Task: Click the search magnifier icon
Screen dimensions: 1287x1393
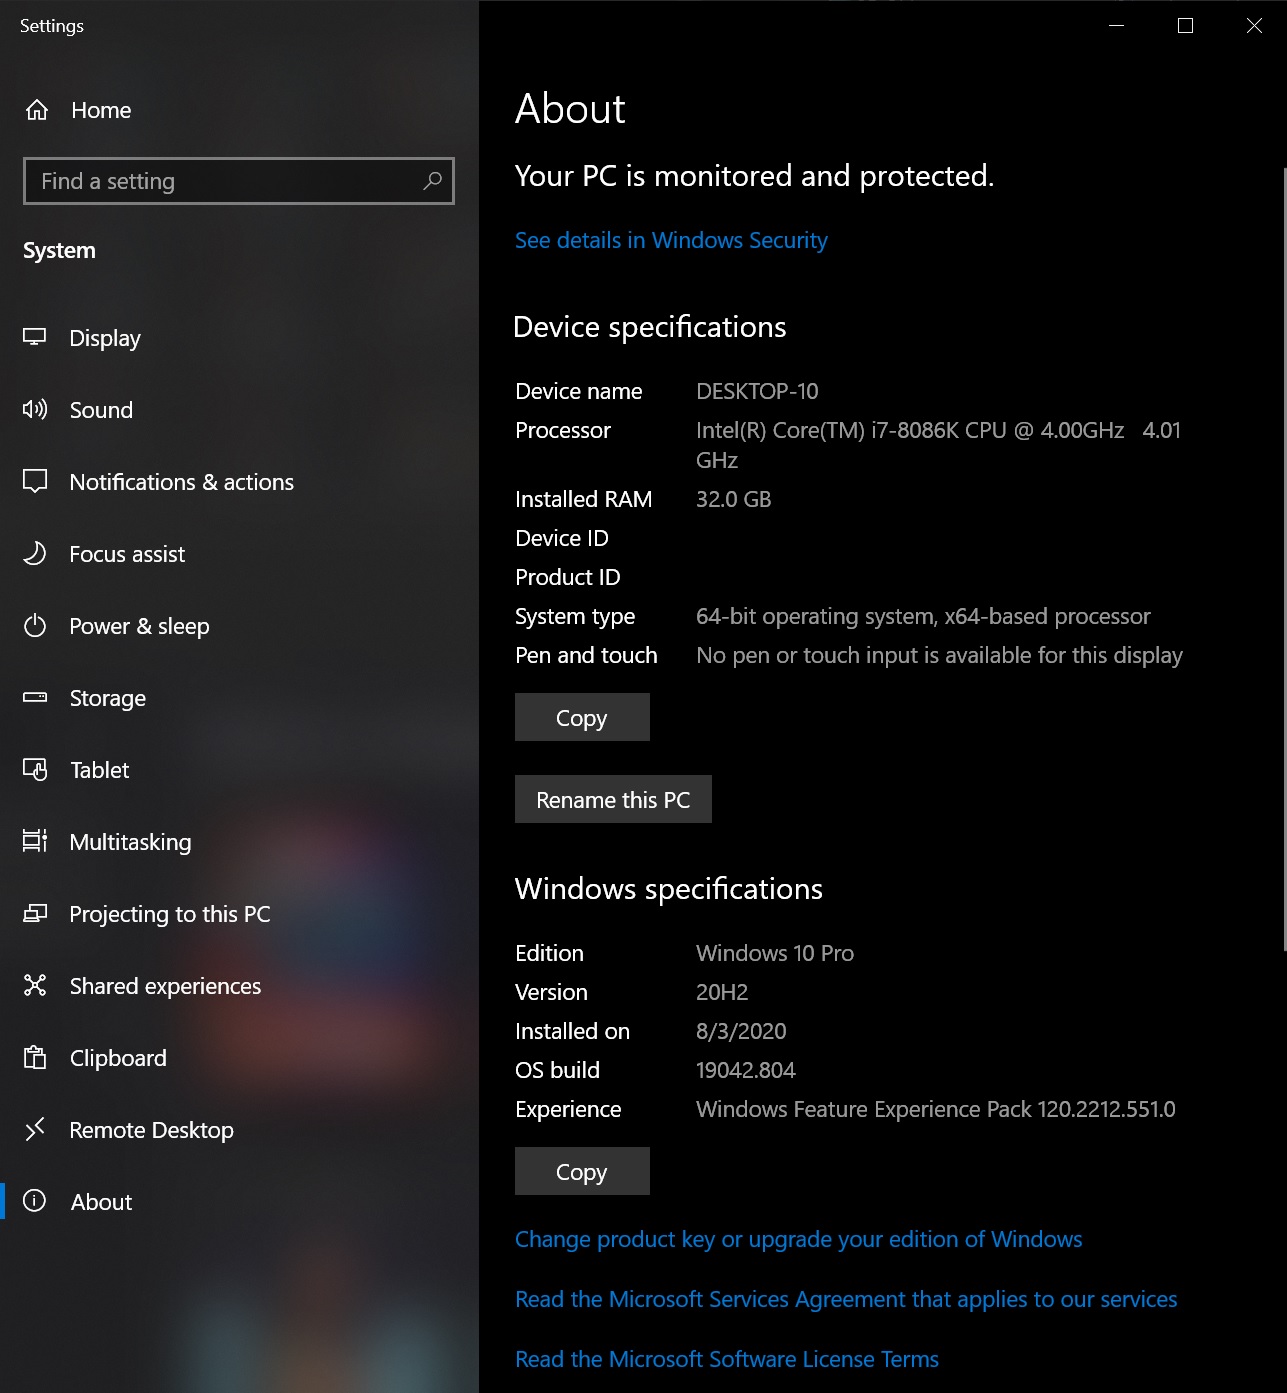Action: [432, 181]
